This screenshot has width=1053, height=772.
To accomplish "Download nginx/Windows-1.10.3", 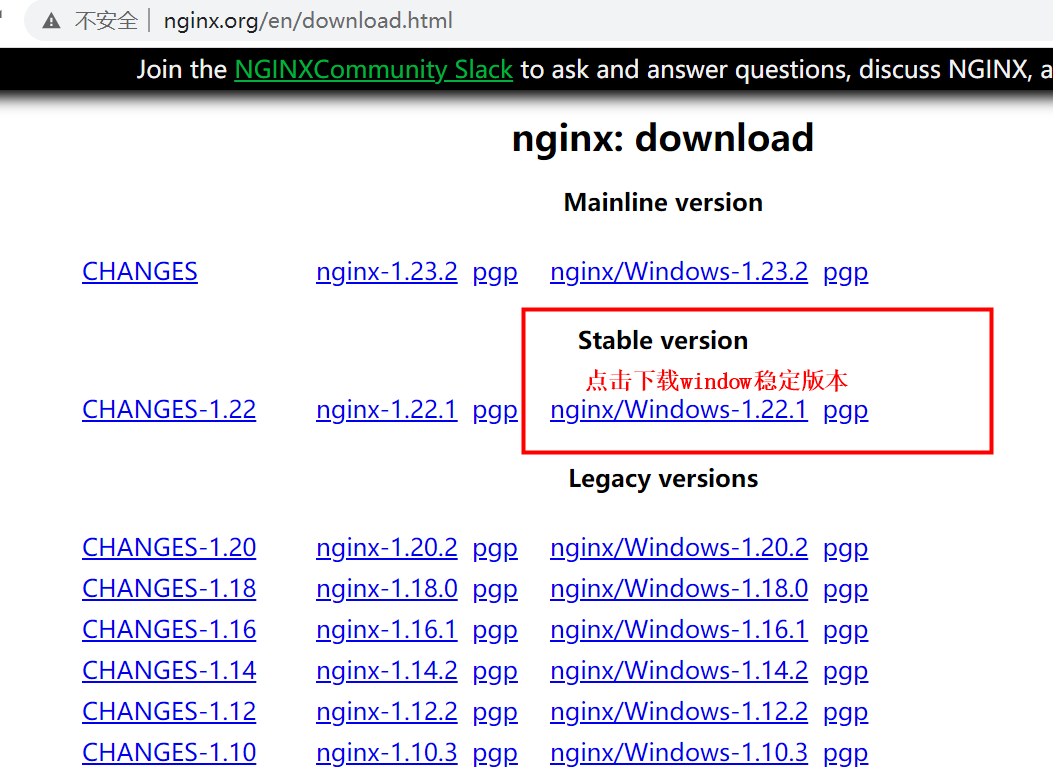I will click(x=679, y=753).
